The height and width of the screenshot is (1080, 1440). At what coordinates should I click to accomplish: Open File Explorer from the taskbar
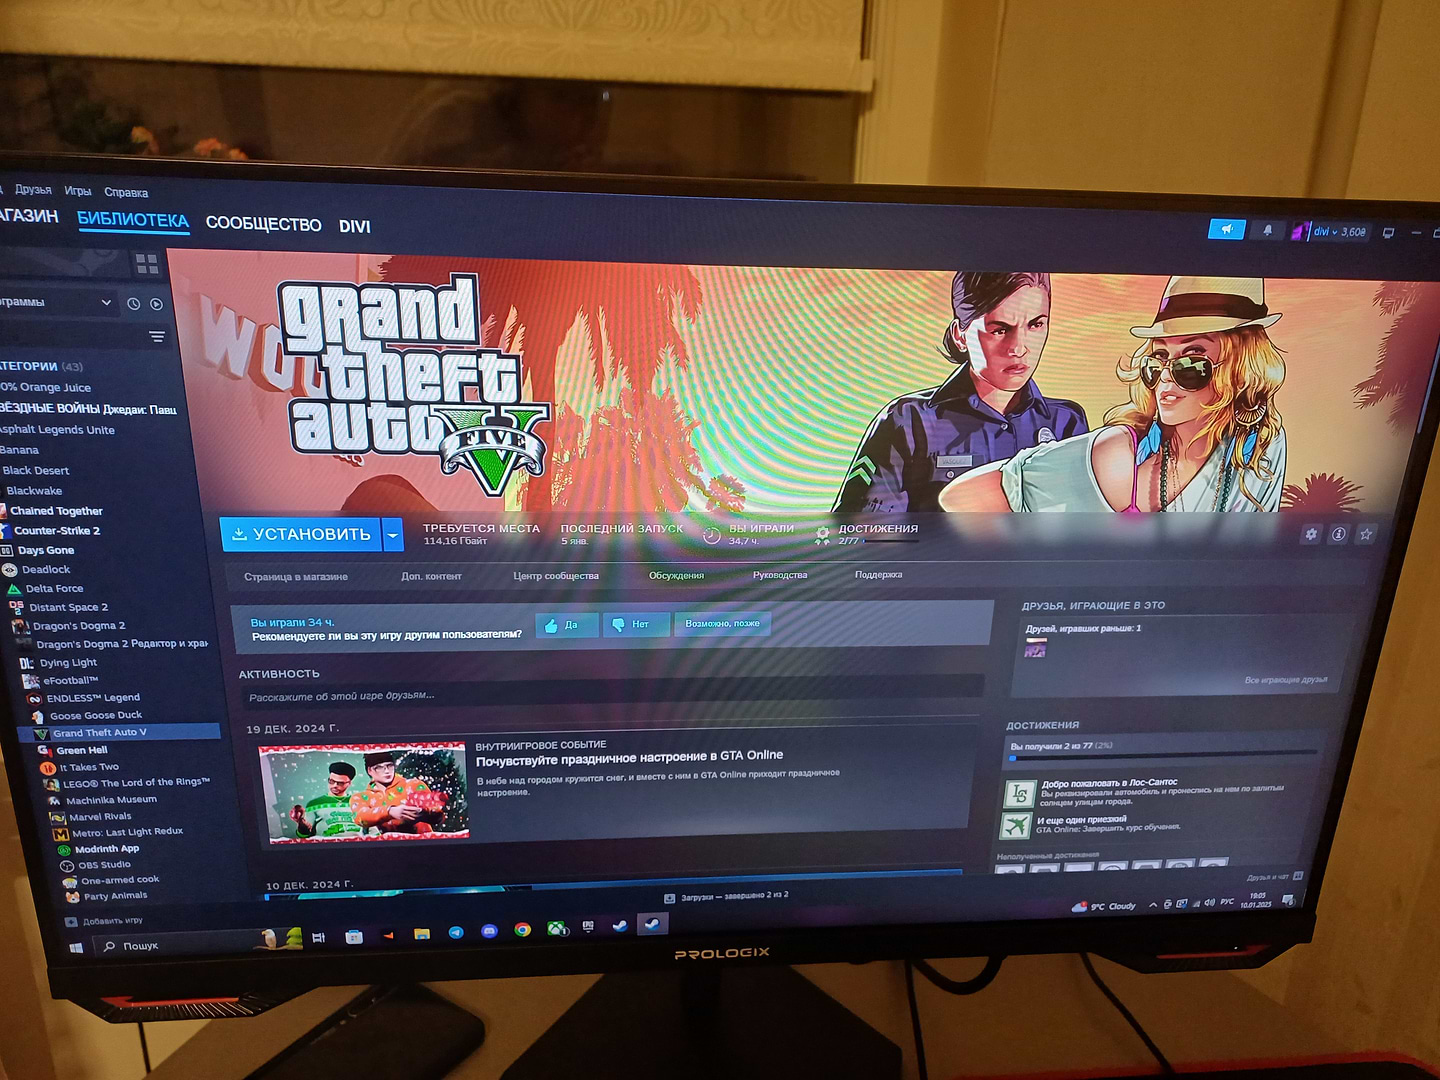tap(422, 934)
